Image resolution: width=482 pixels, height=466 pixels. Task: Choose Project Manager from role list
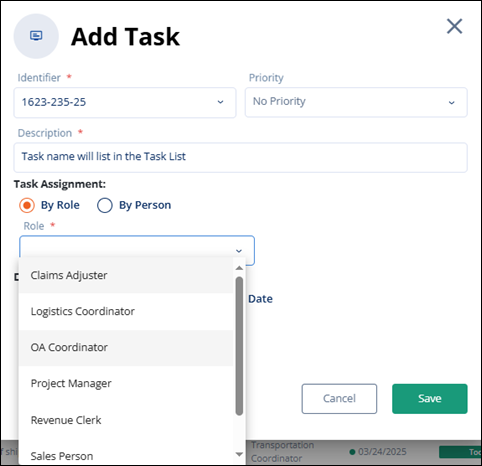point(126,384)
